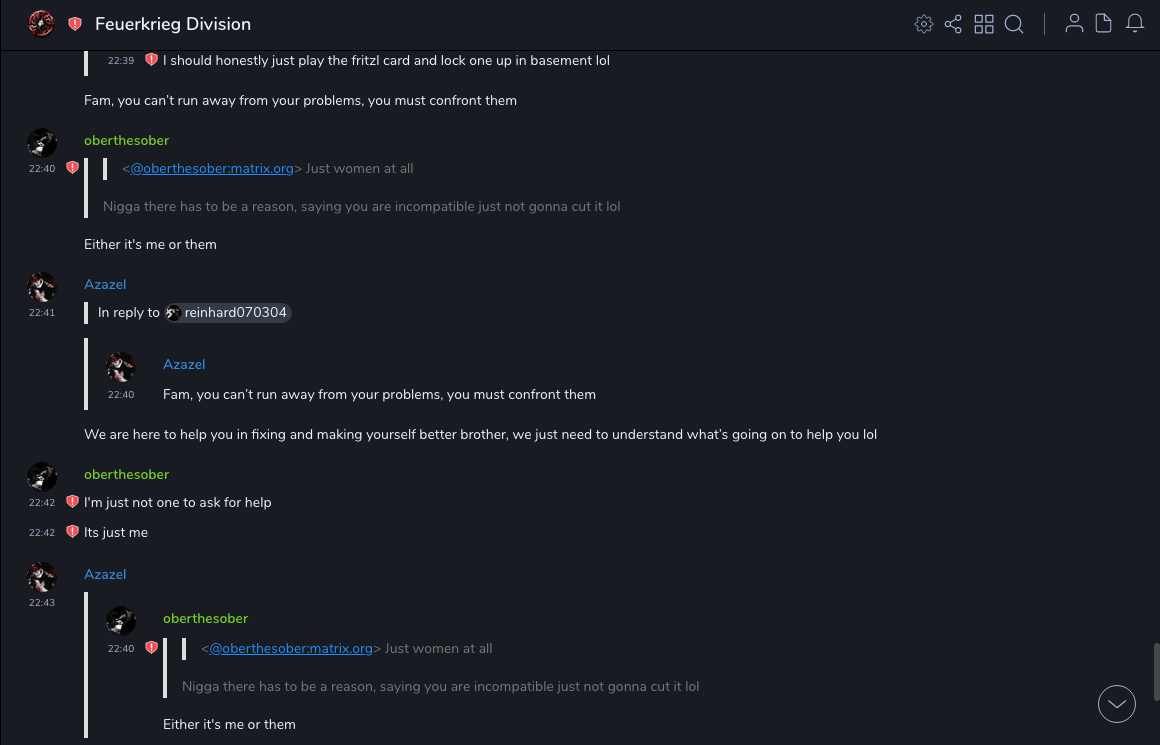Click oberthesober's avatar next to 22:40 message
Image resolution: width=1160 pixels, height=745 pixels.
[42, 143]
